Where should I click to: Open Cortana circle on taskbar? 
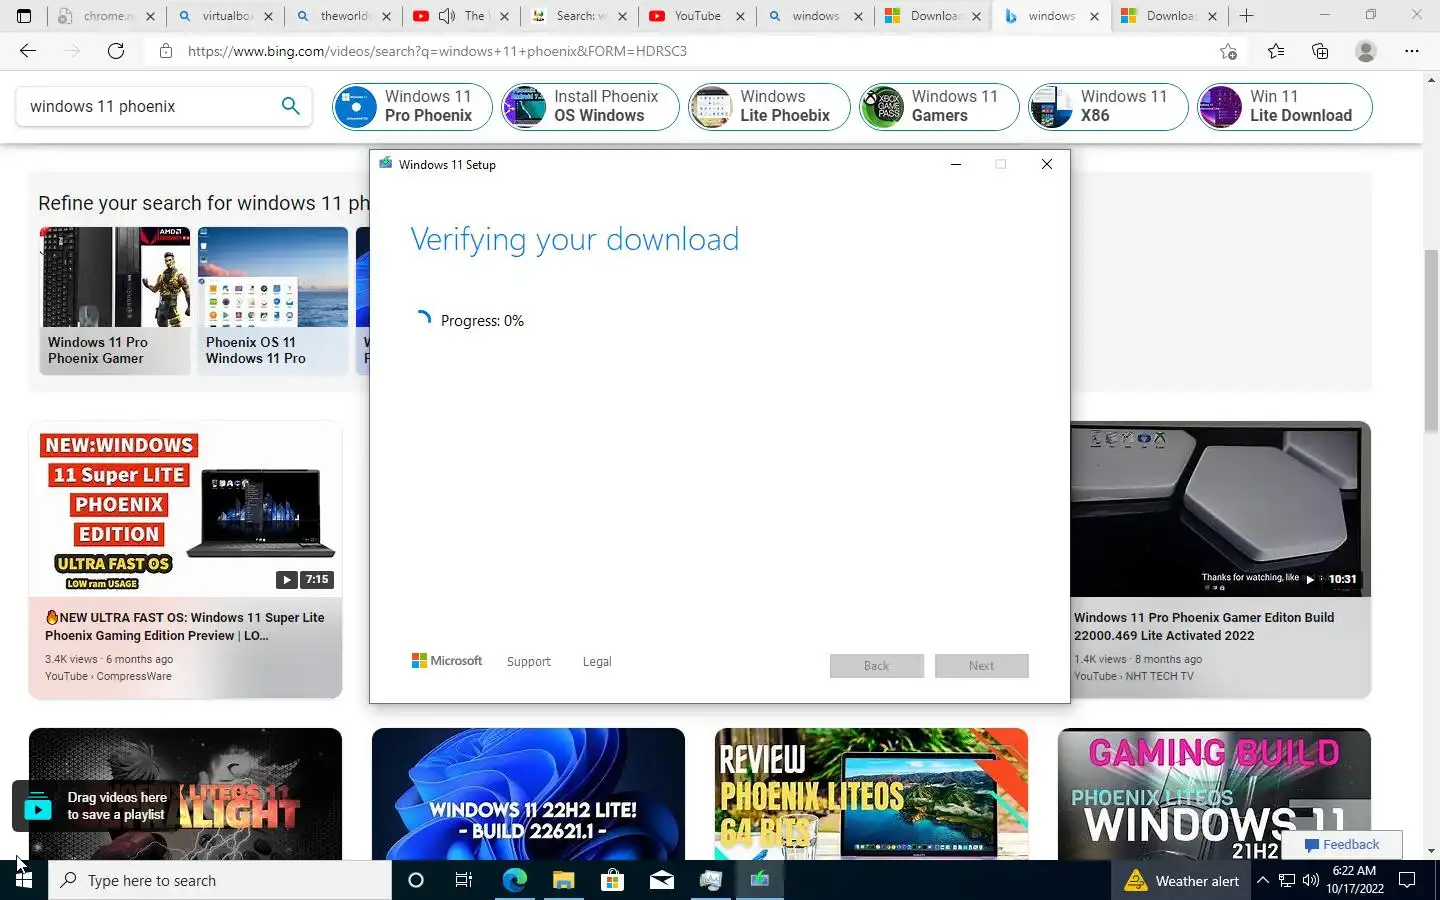tap(416, 880)
